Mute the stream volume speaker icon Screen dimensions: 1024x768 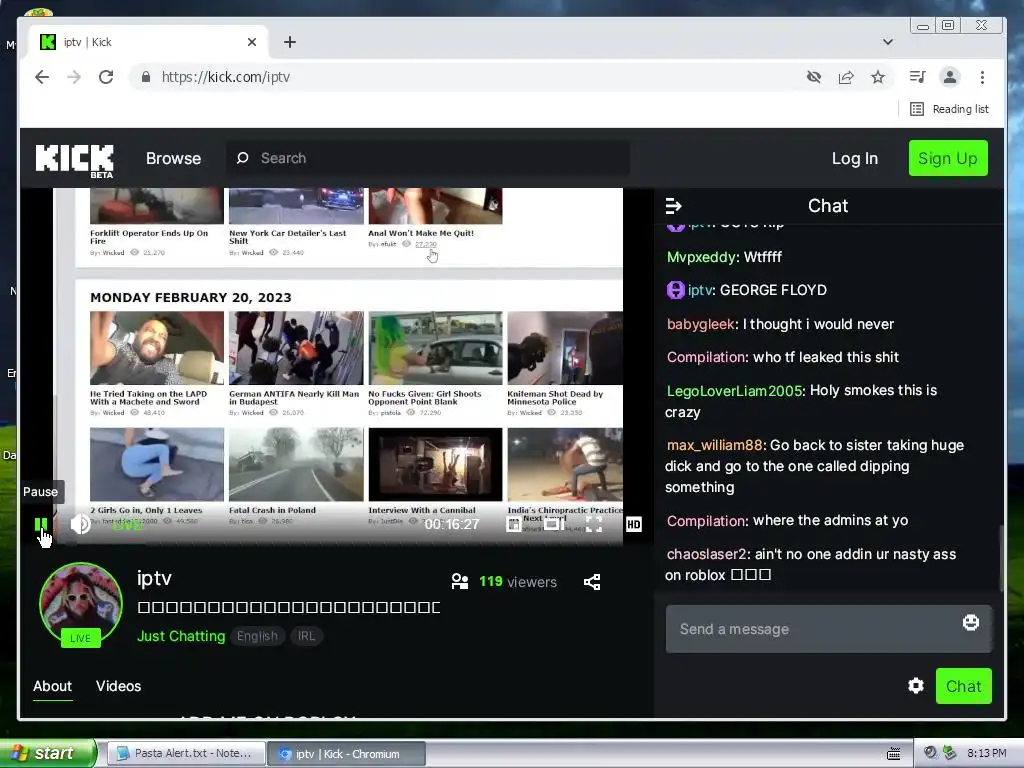coord(80,524)
